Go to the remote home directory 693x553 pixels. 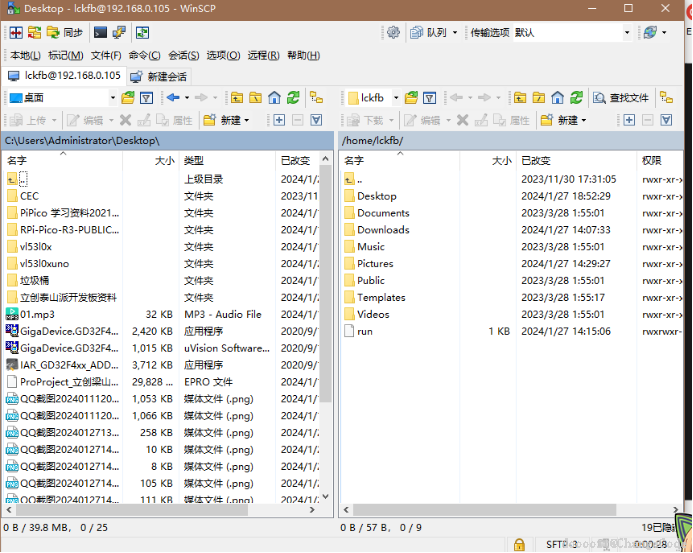click(558, 98)
